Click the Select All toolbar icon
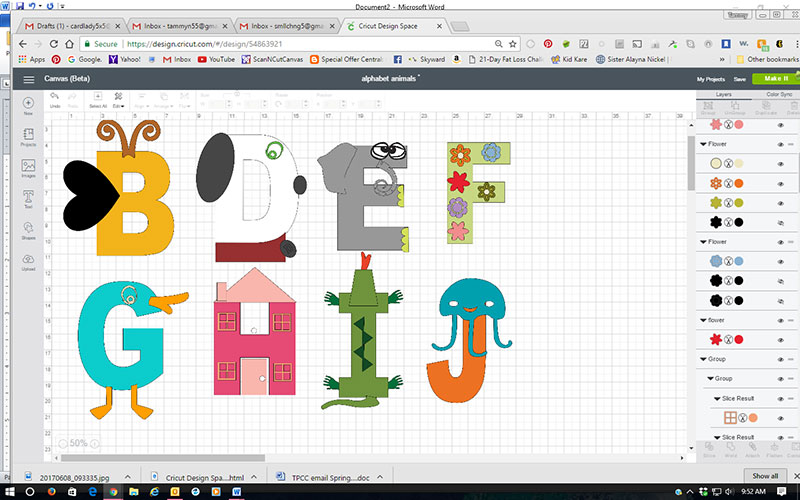Screen dimensions: 800x500 [97, 97]
